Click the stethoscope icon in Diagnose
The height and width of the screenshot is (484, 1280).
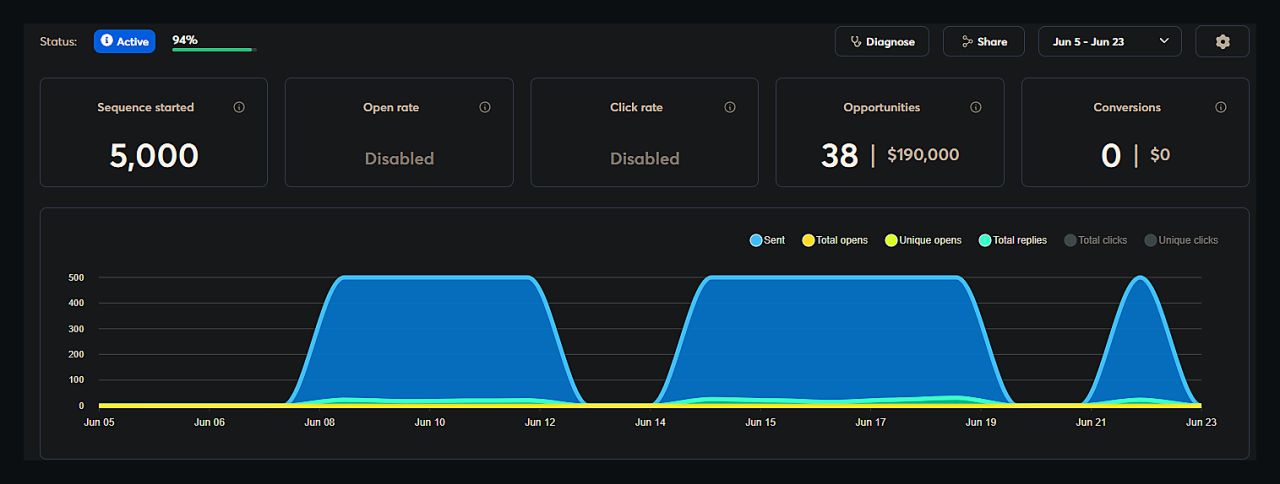[x=856, y=42]
